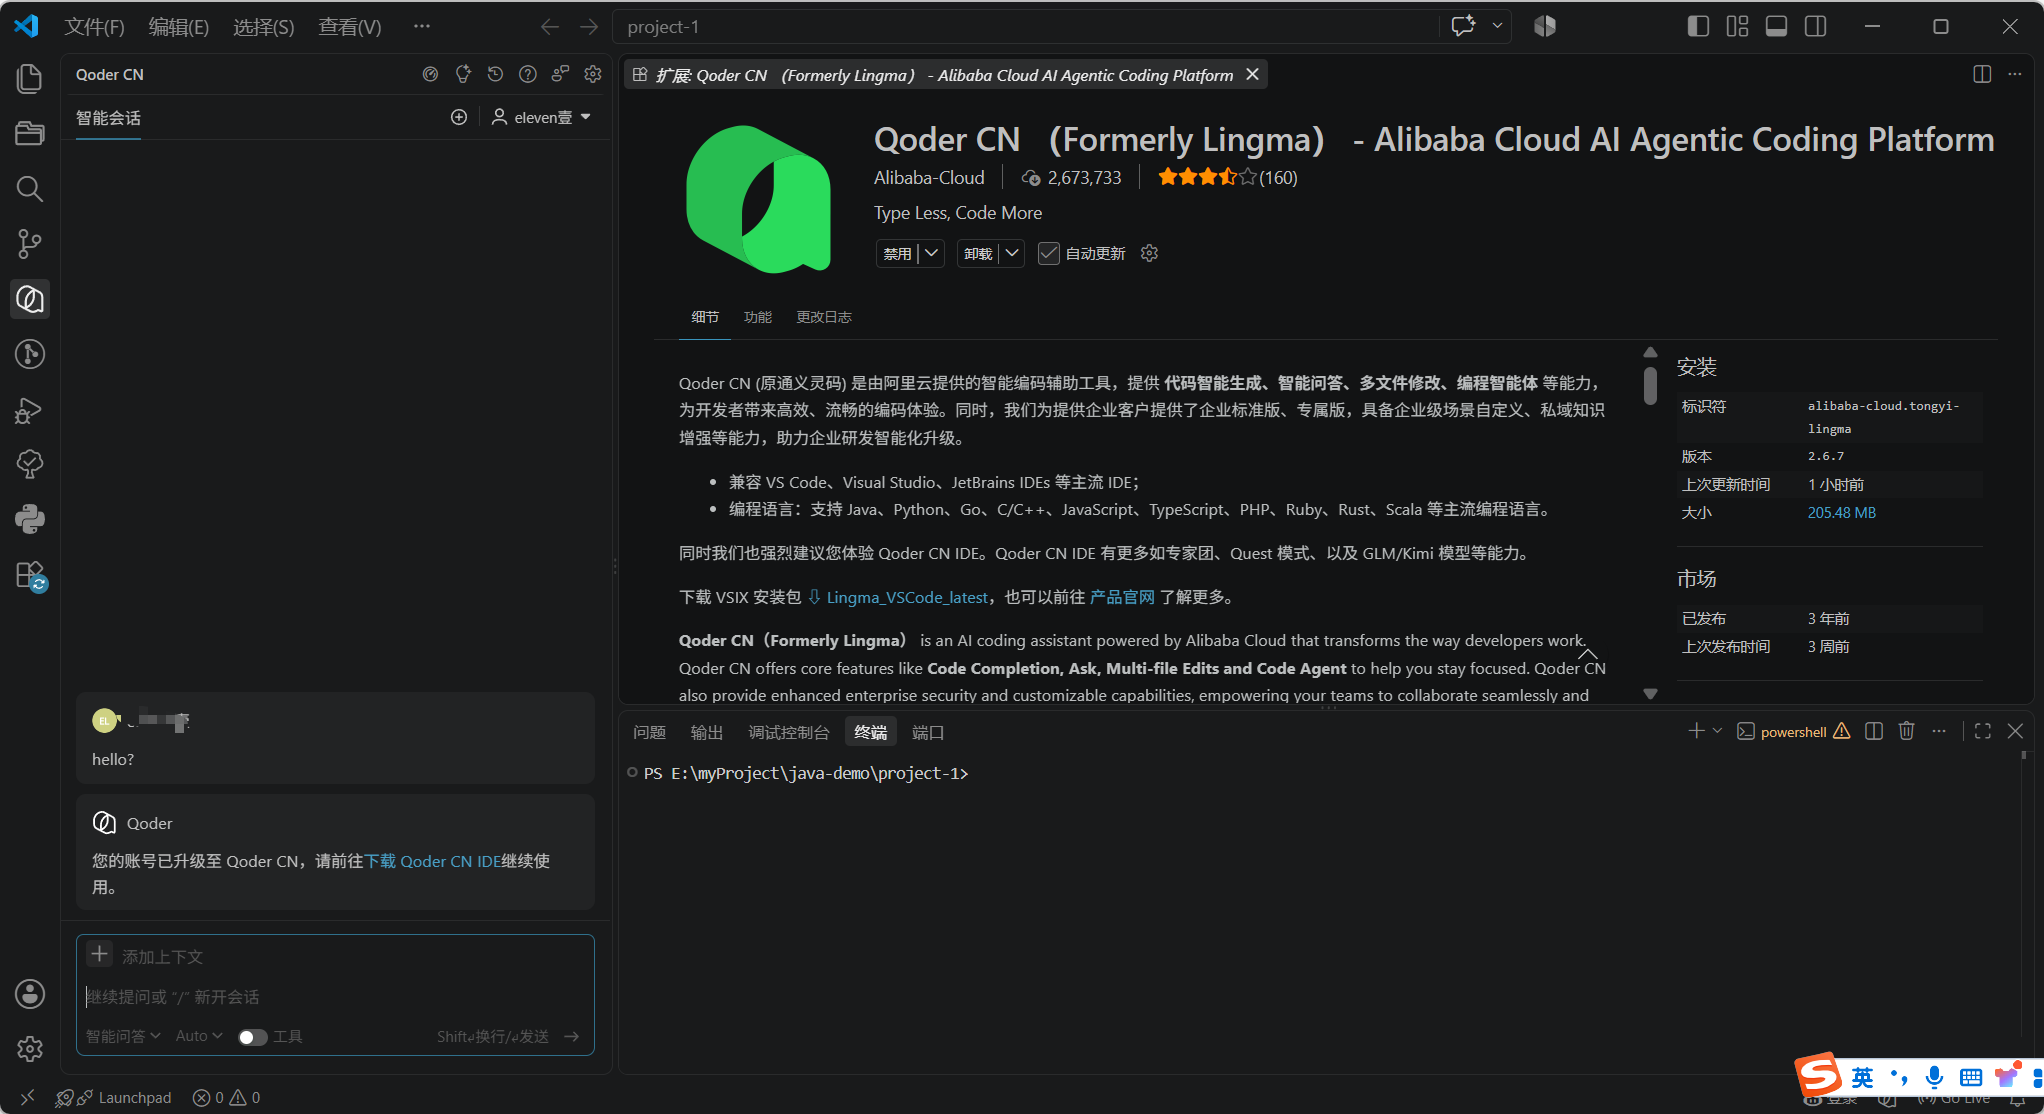Open the Accounts menu in the activity bar

click(x=30, y=994)
